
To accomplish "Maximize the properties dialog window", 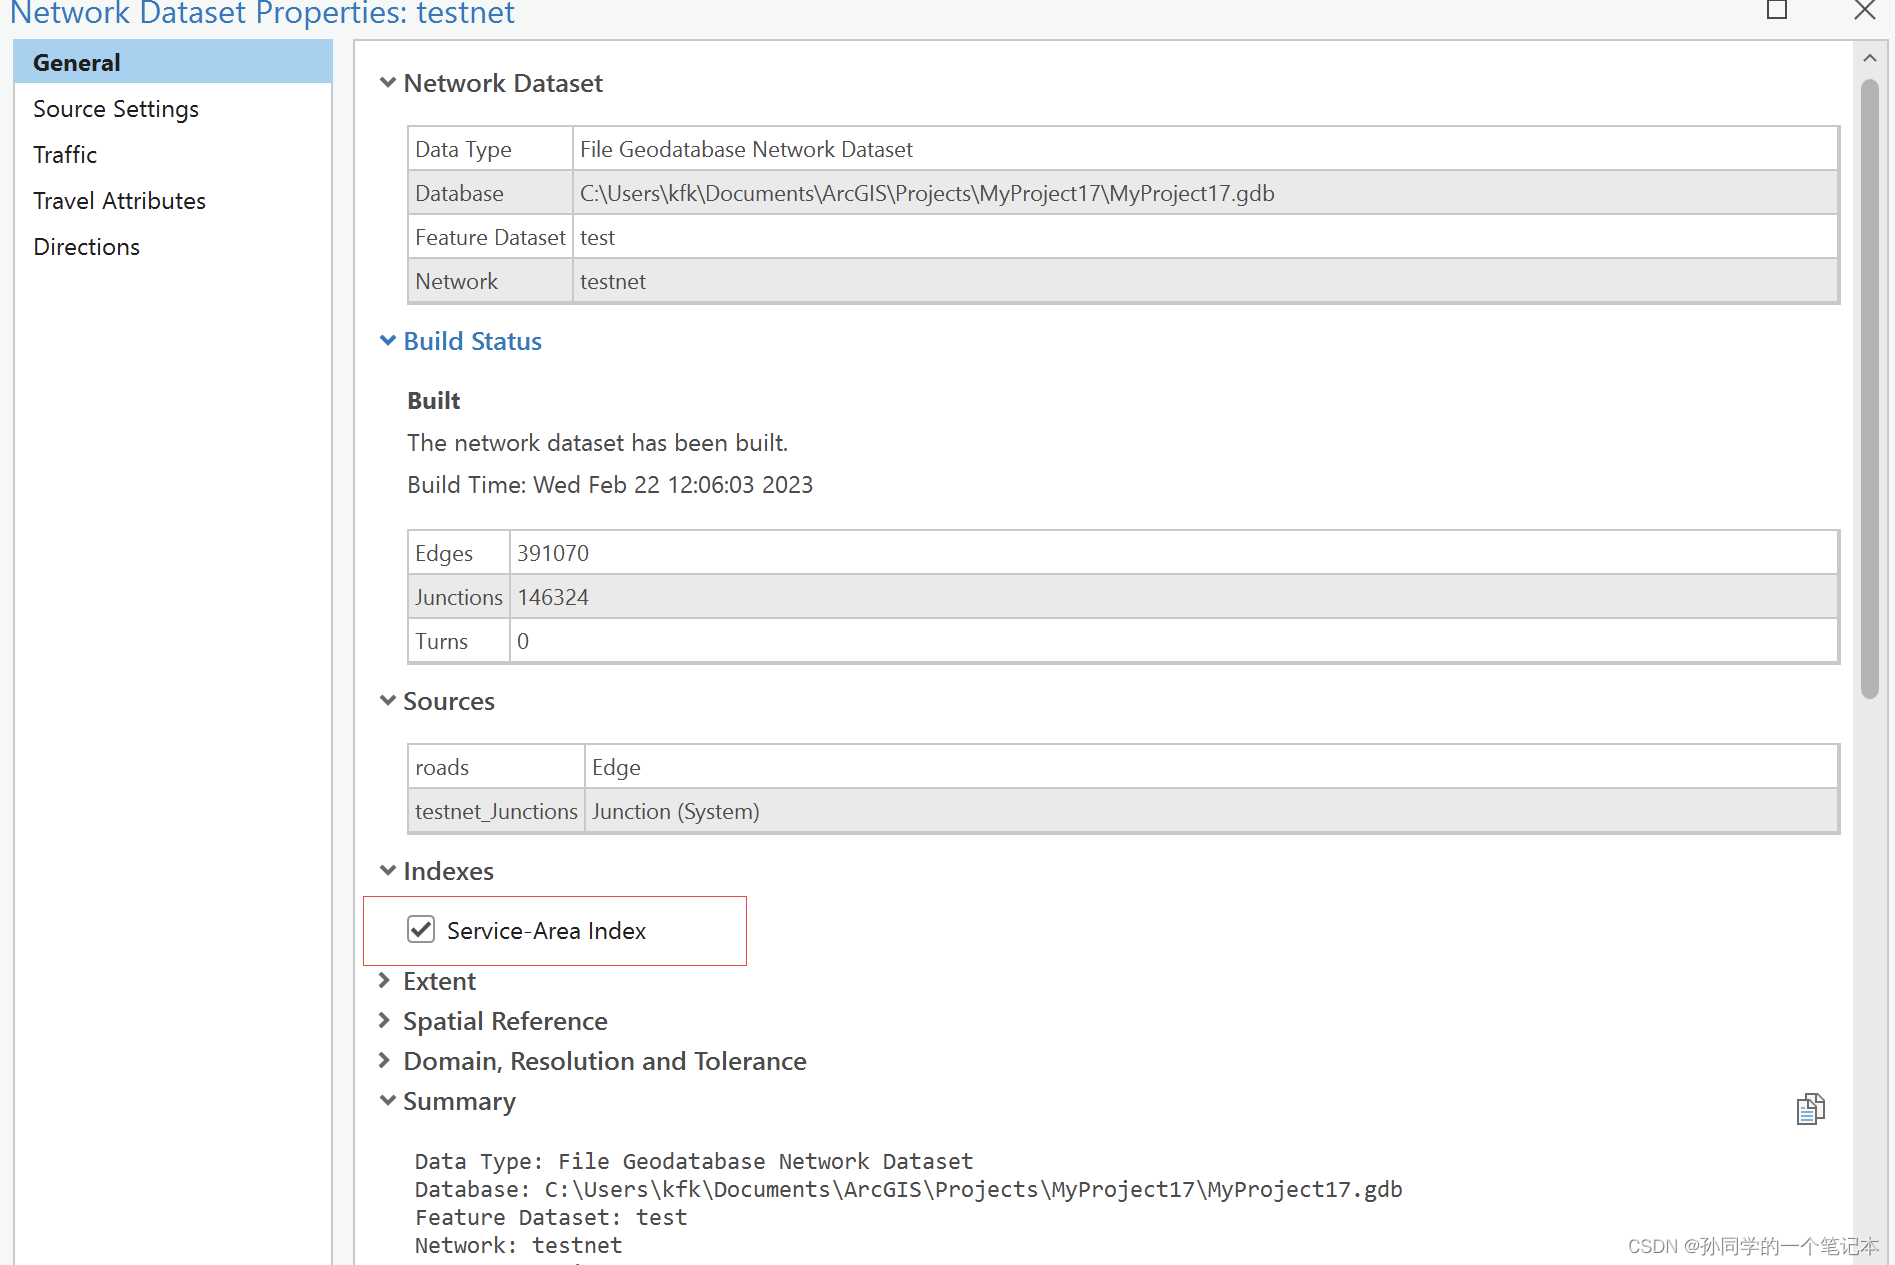I will [x=1777, y=10].
